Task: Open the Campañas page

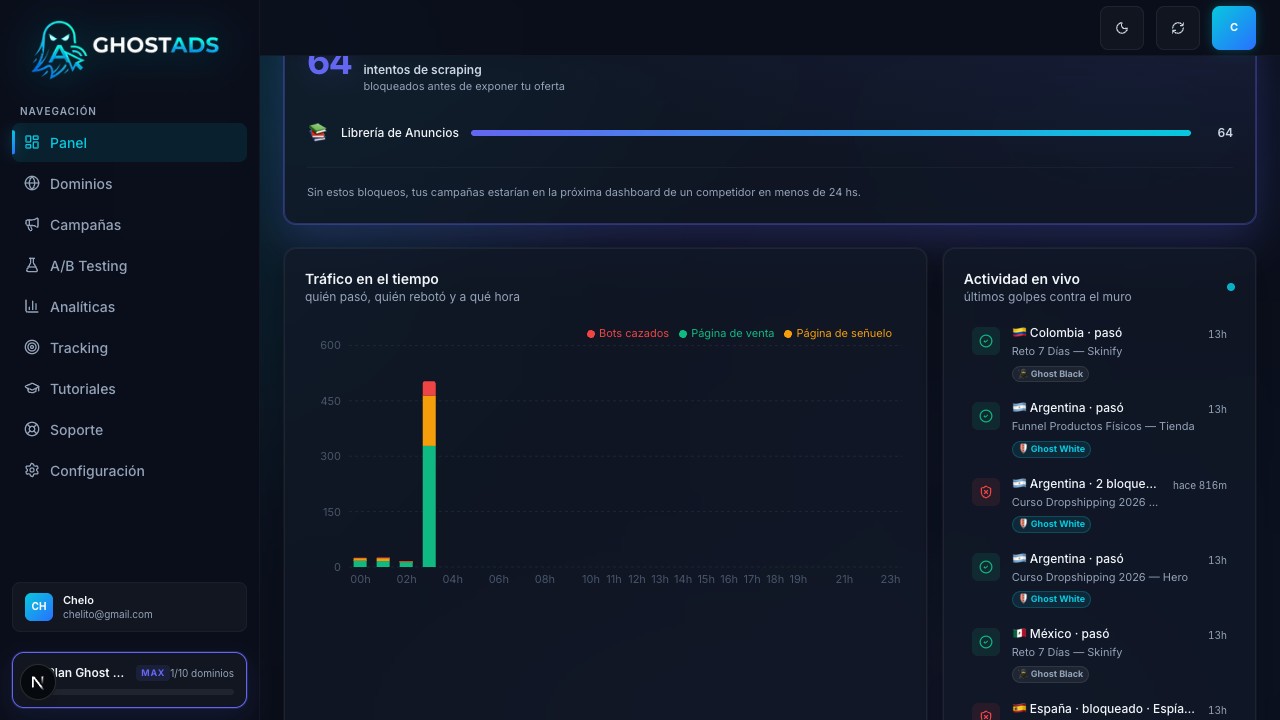Action: [x=129, y=225]
